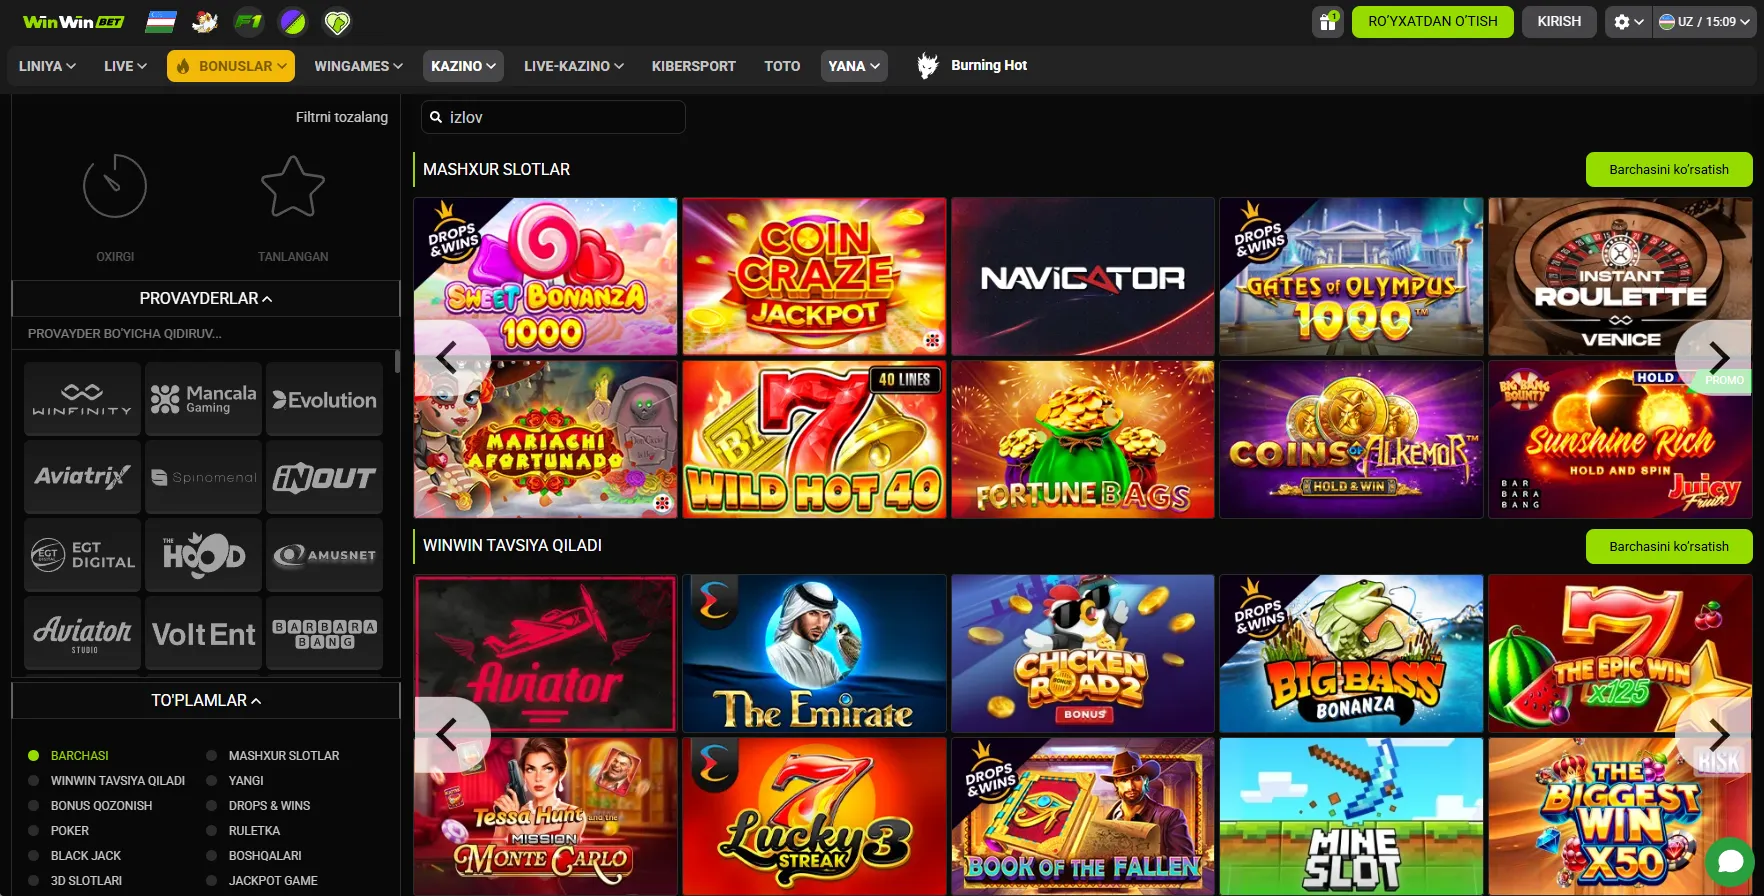Expand the LIVE-KAZINO menu

click(x=574, y=66)
